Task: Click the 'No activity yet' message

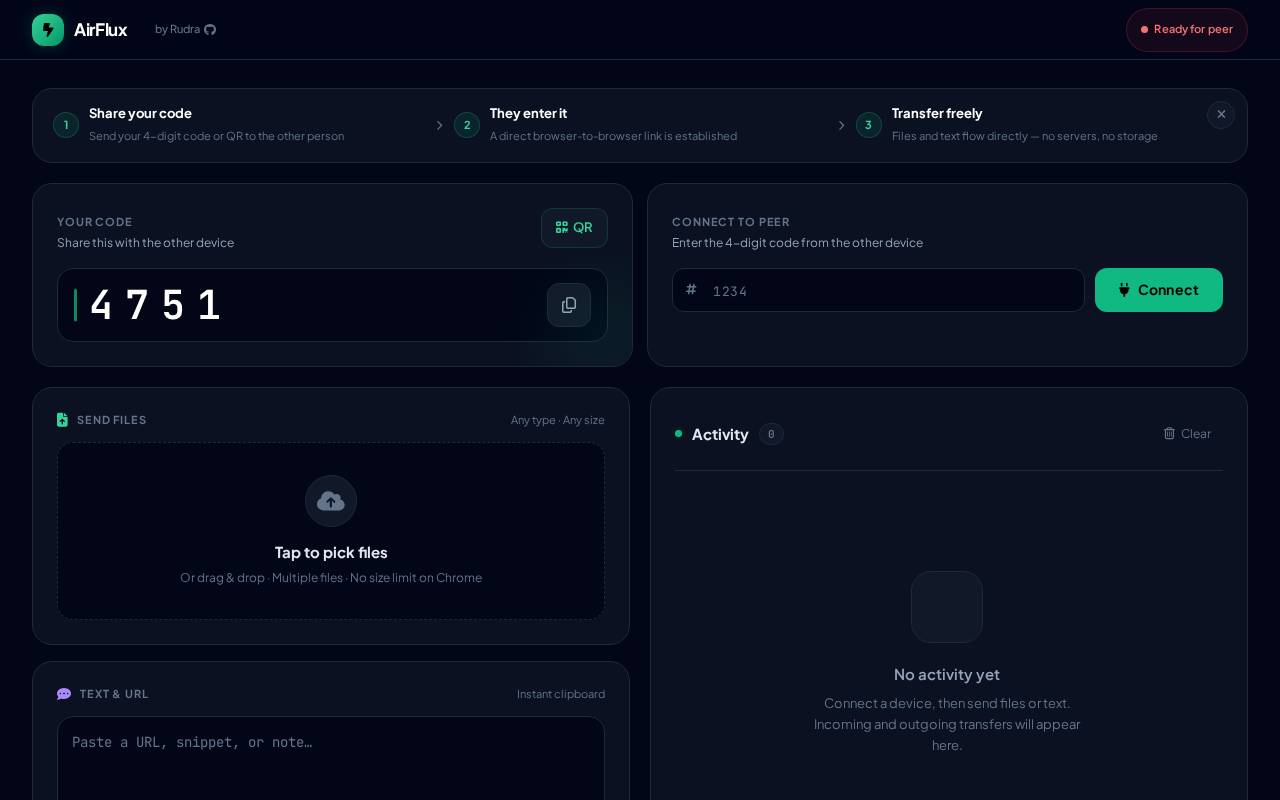Action: tap(947, 675)
